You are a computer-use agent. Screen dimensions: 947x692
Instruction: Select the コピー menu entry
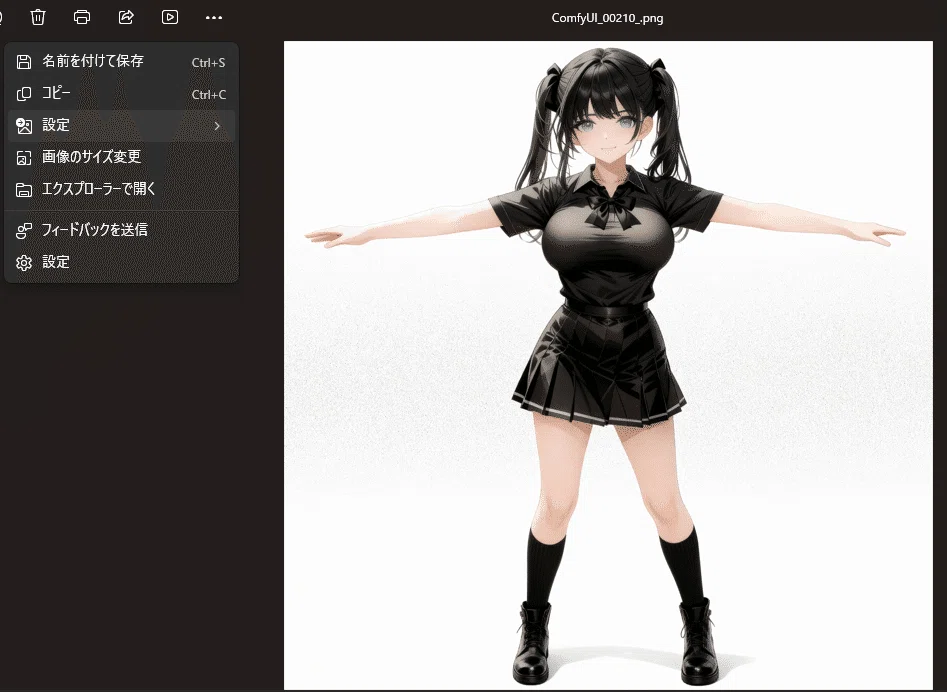click(x=121, y=94)
